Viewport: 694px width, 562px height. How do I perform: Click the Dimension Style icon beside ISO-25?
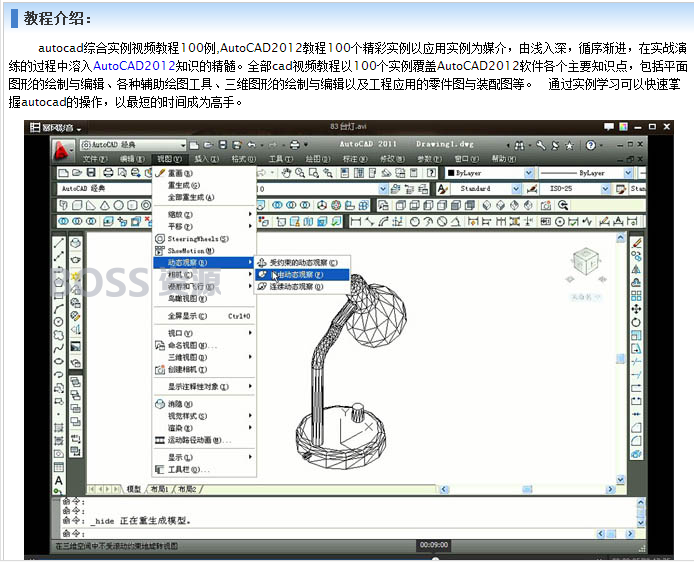pyautogui.click(x=532, y=189)
